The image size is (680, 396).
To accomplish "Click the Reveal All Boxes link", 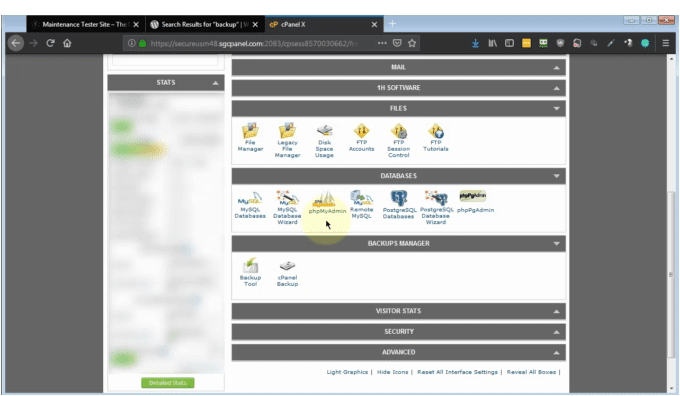I will [x=531, y=372].
